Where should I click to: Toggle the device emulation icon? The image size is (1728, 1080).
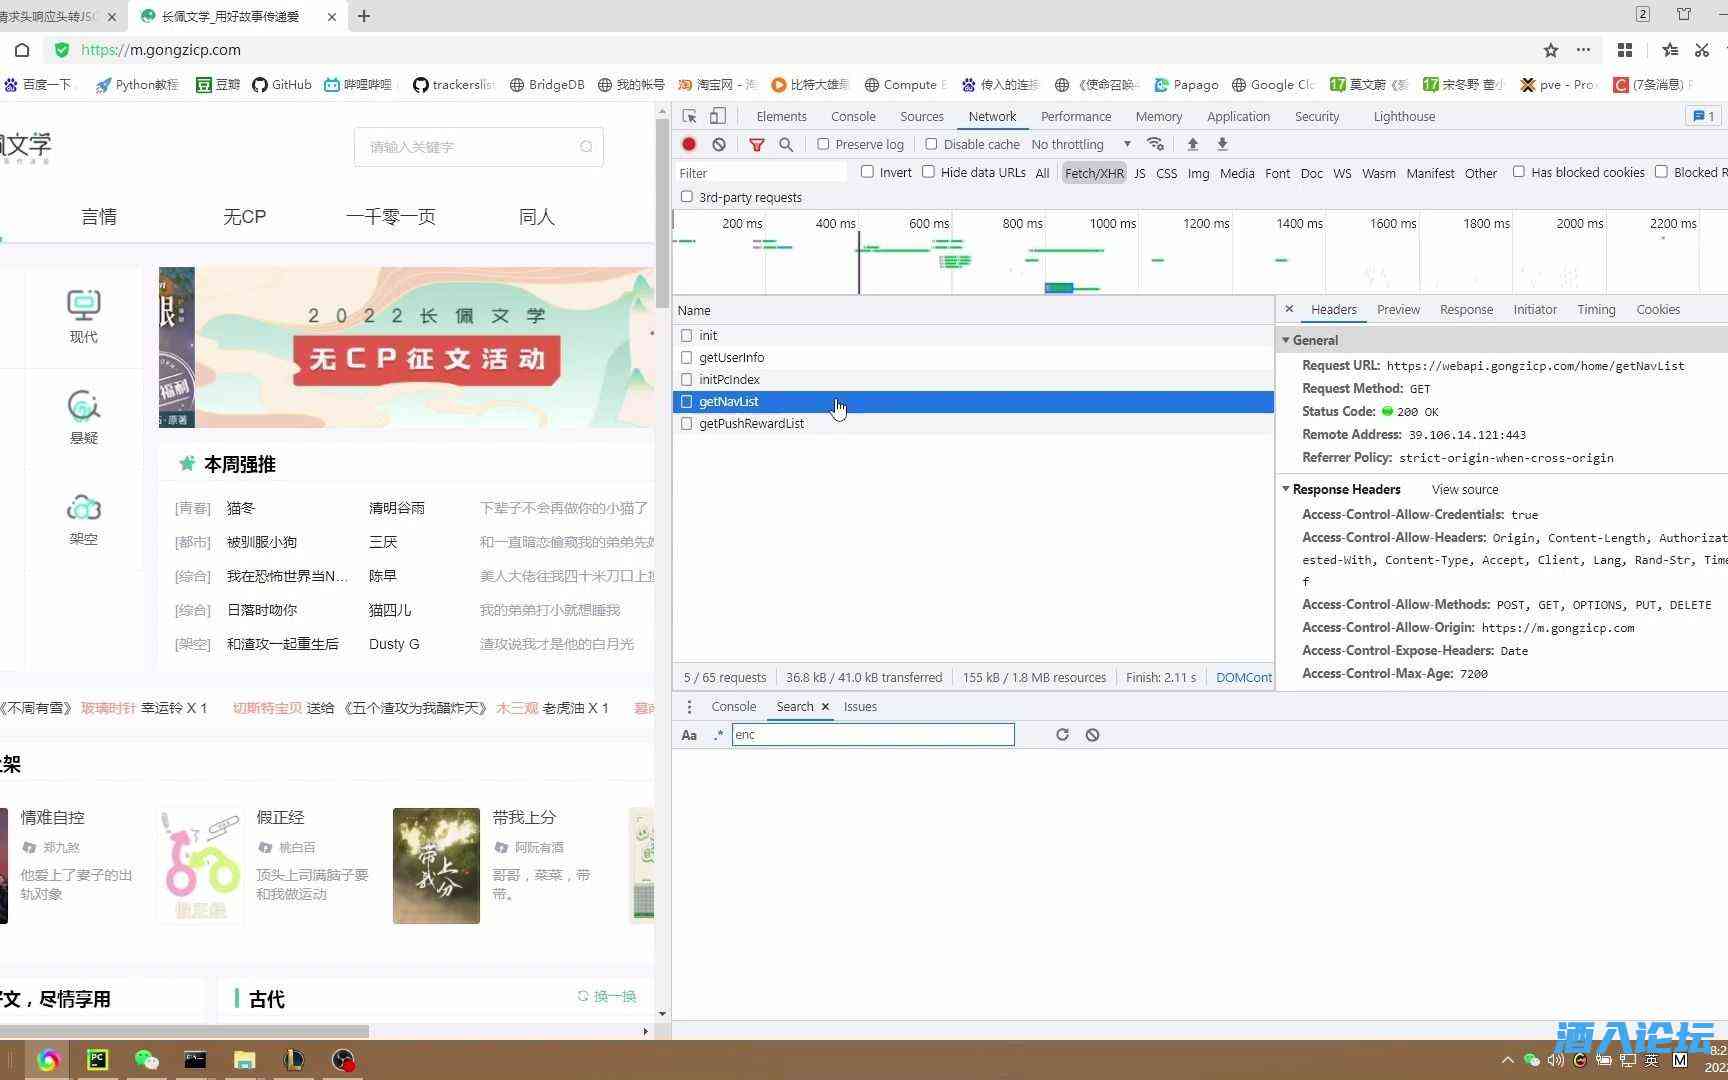point(717,116)
